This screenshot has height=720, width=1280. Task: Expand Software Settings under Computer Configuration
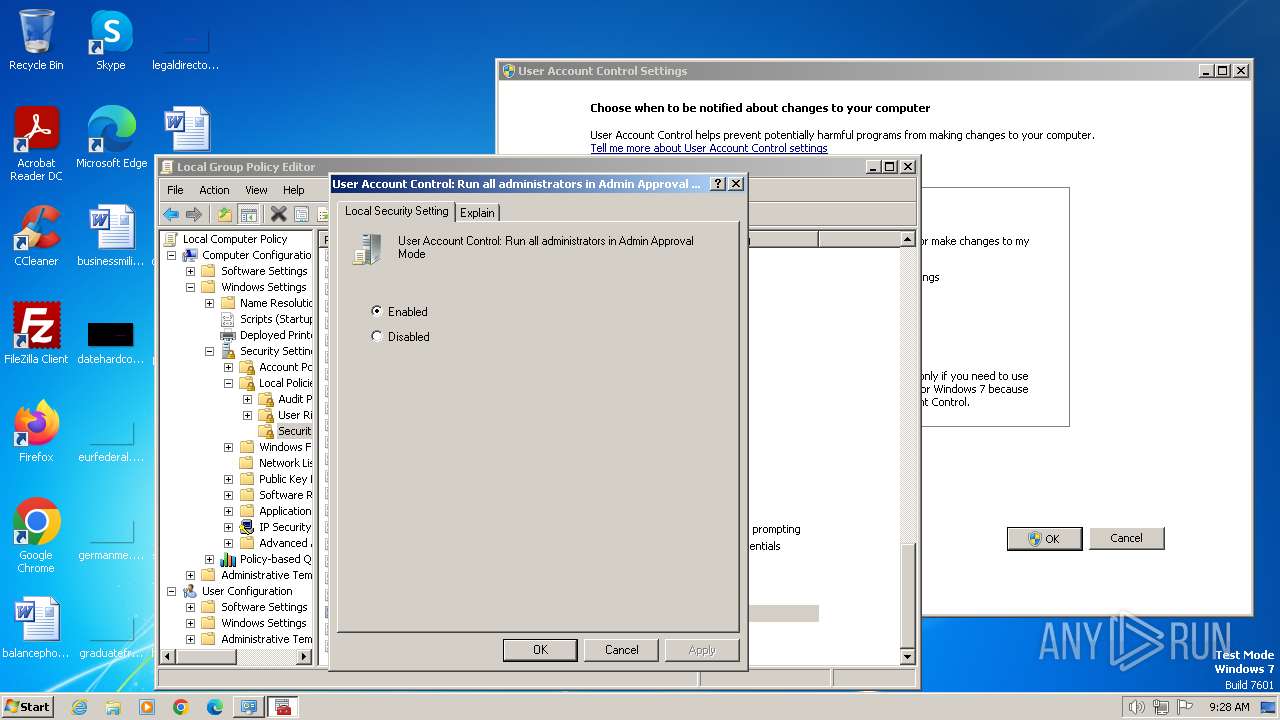(x=190, y=271)
